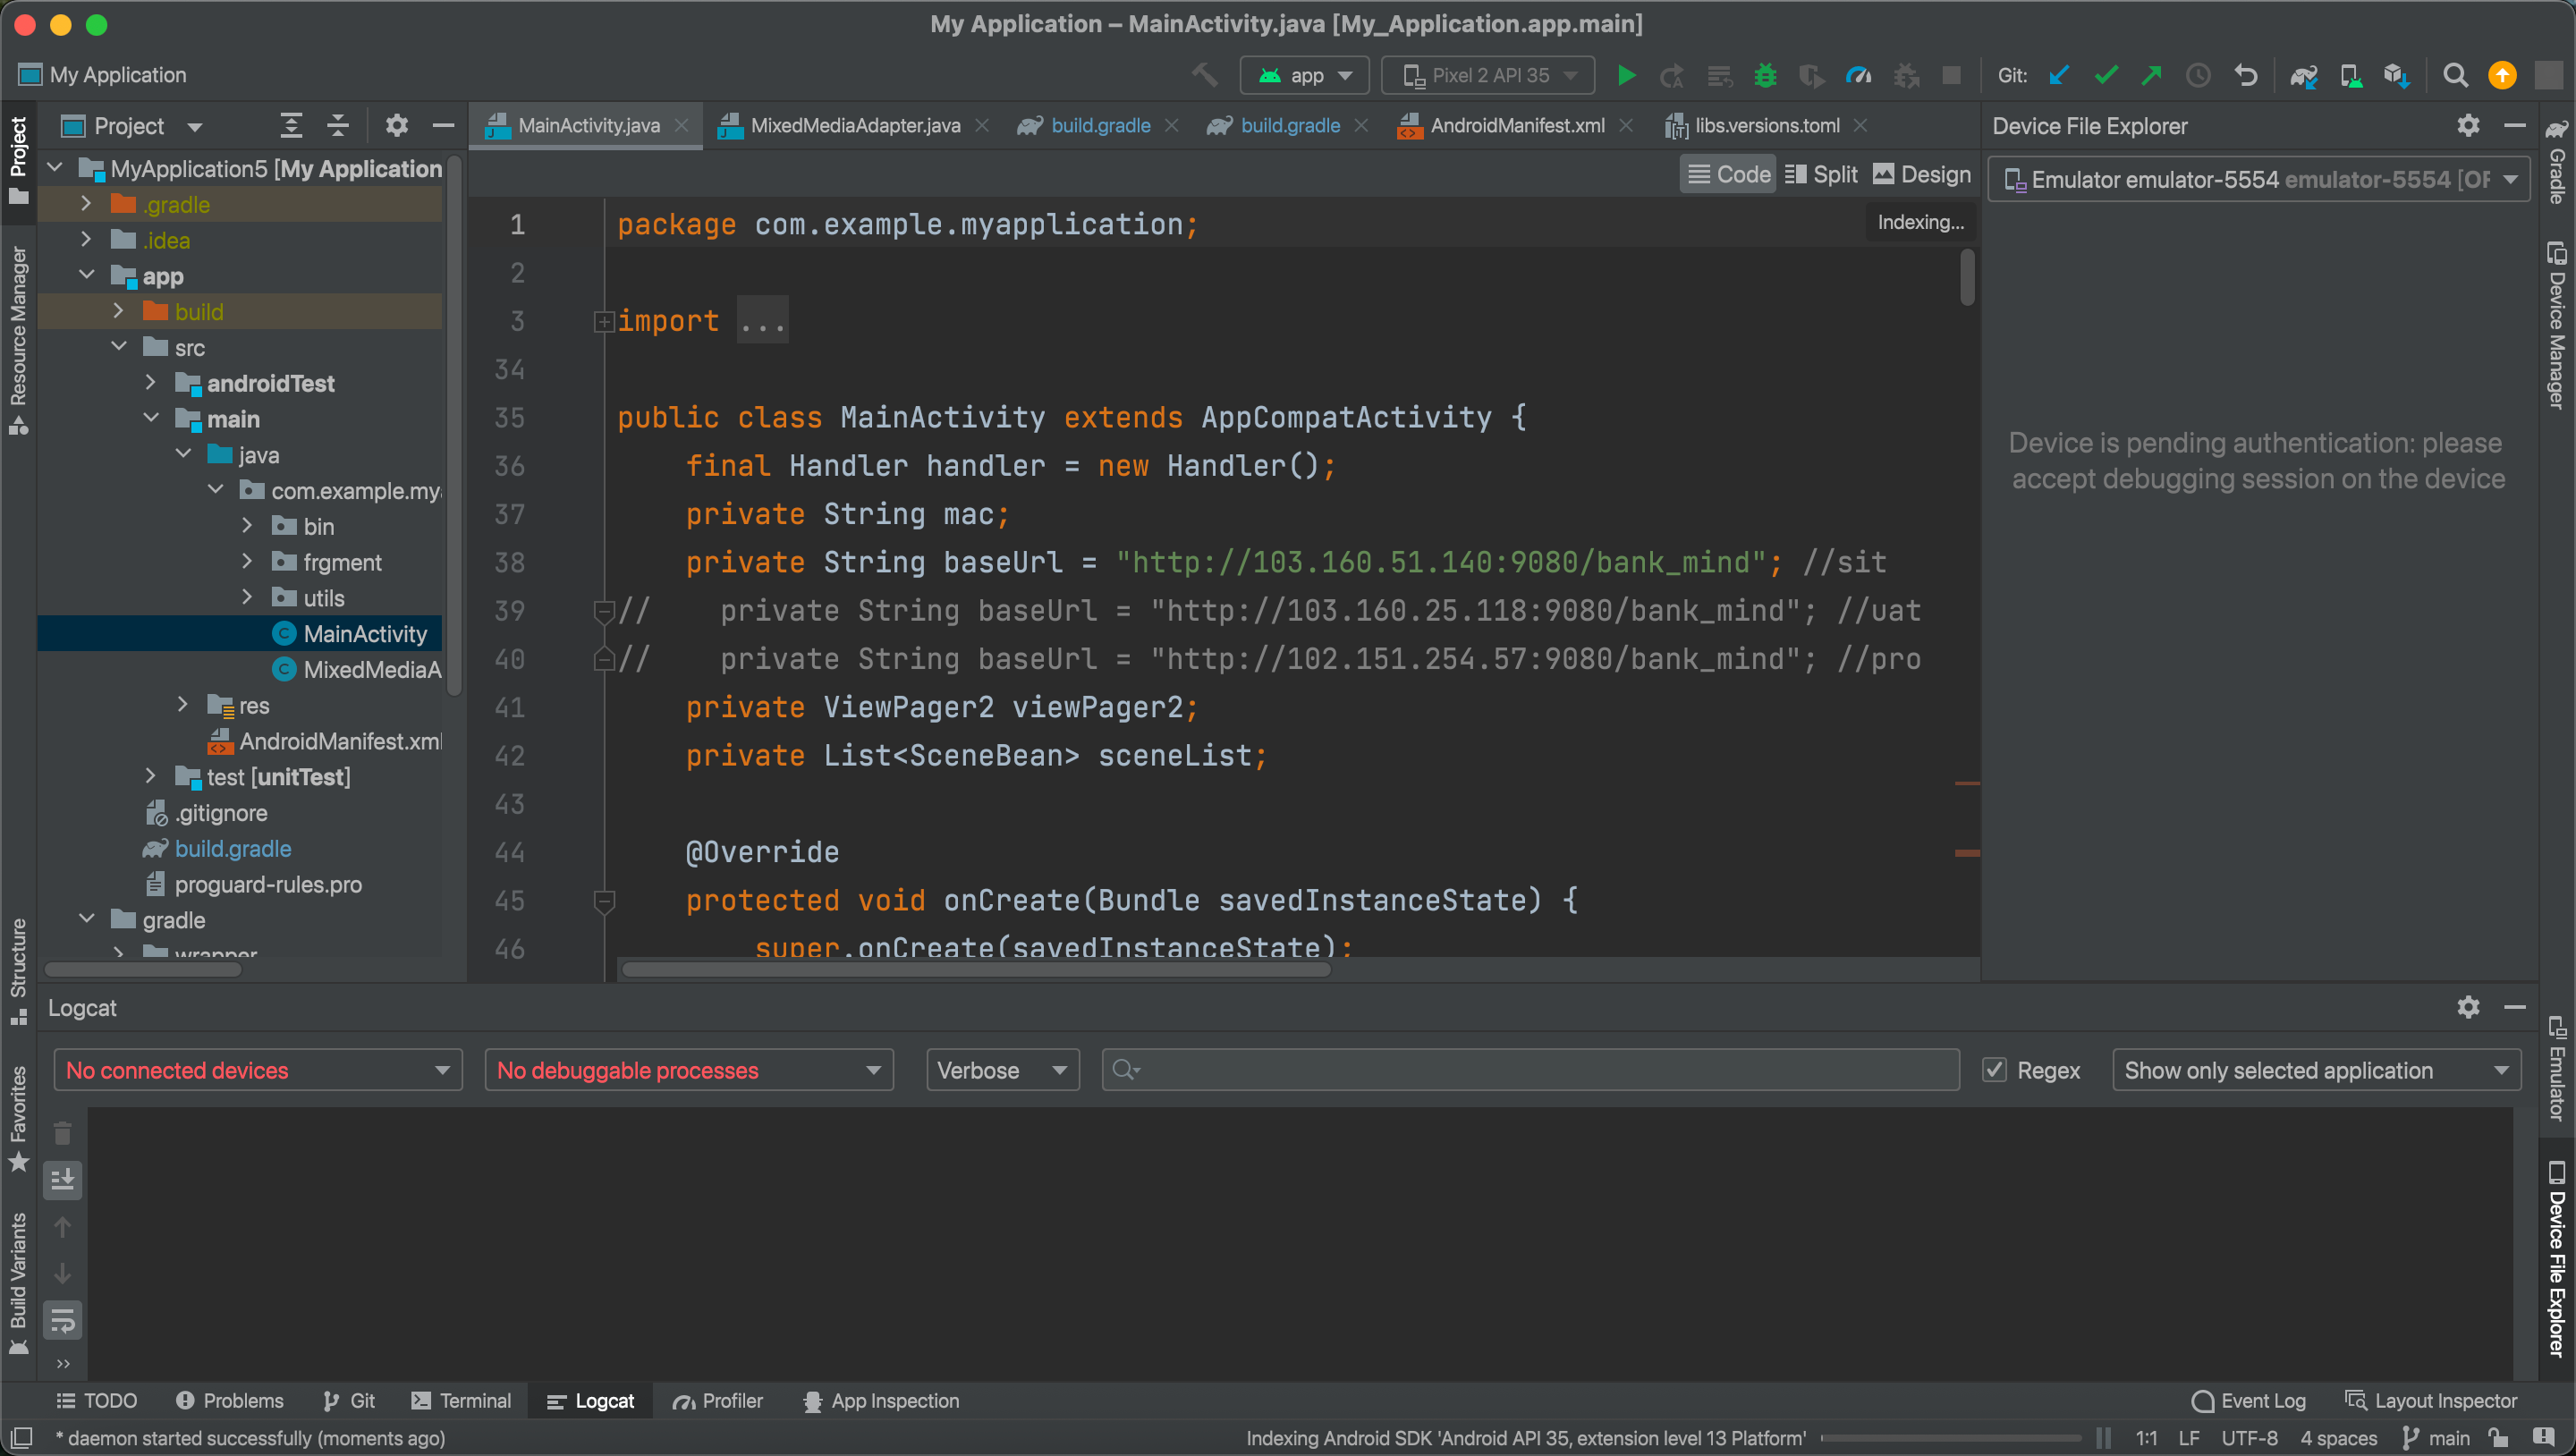Image resolution: width=2576 pixels, height=1456 pixels.
Task: Expand the res folder in project tree
Action: (182, 705)
